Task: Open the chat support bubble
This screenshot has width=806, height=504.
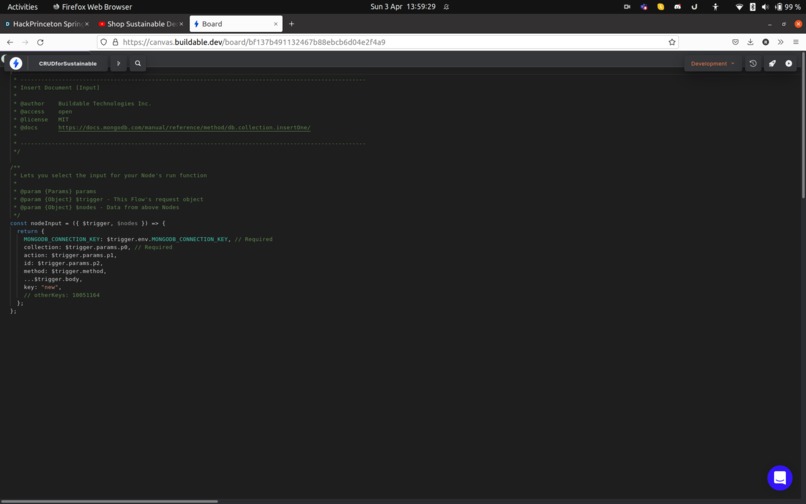Action: [x=780, y=478]
